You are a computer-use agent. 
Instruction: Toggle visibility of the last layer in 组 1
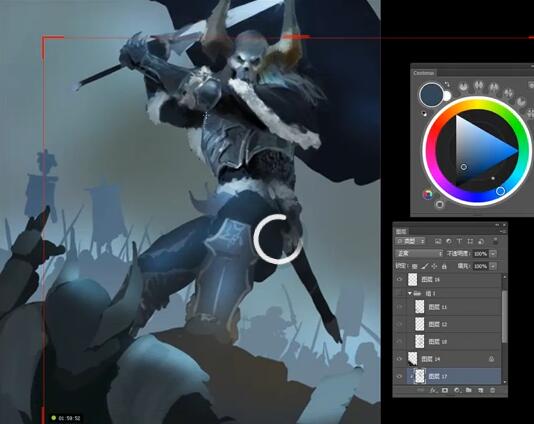(x=399, y=342)
